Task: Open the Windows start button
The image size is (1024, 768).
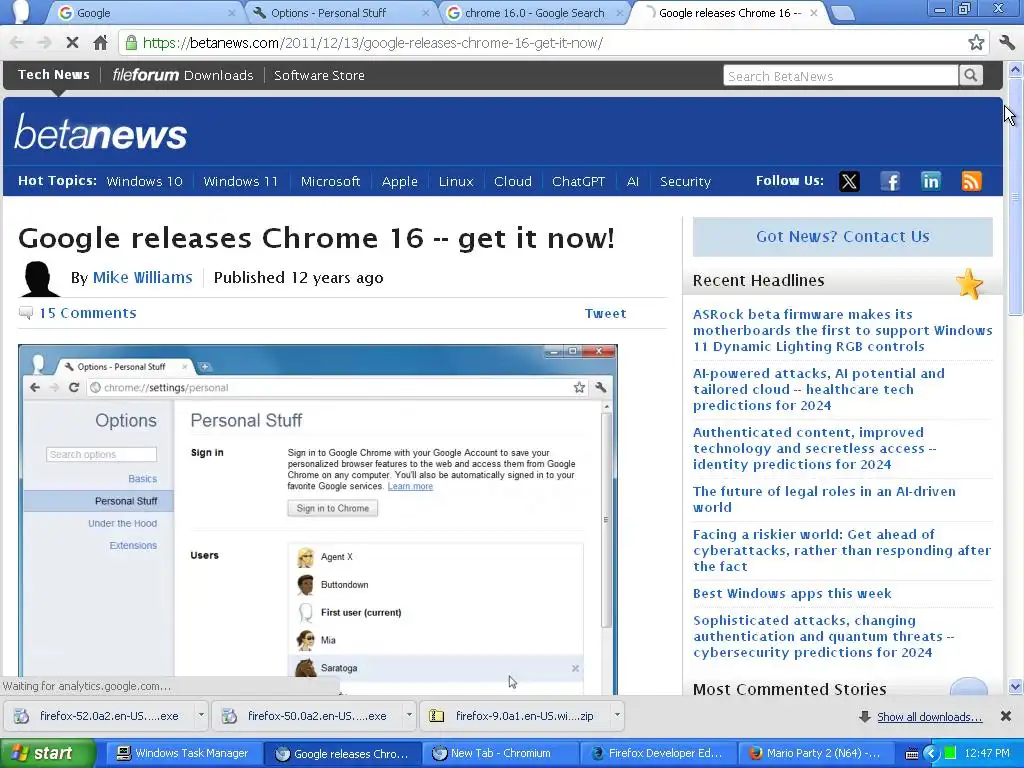Action: coord(48,753)
